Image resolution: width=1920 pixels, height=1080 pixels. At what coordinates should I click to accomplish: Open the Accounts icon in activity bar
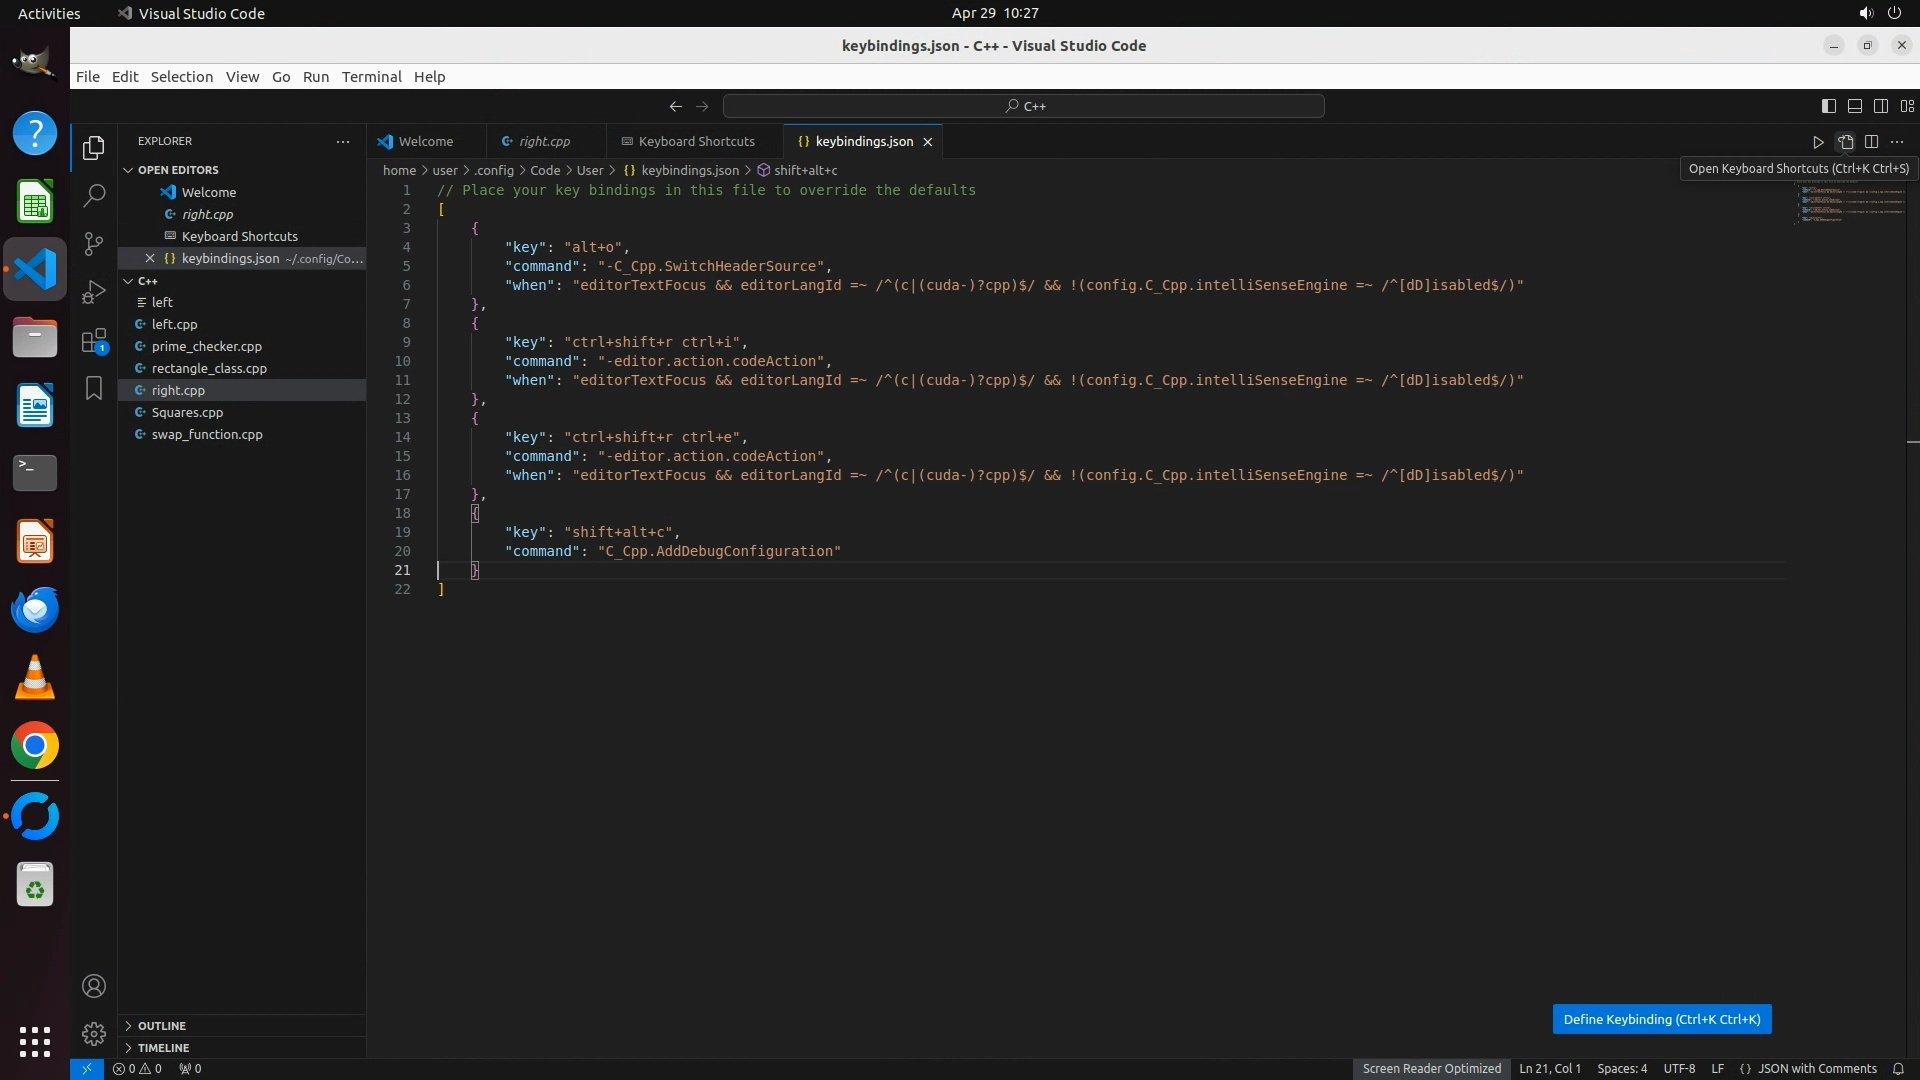point(94,986)
